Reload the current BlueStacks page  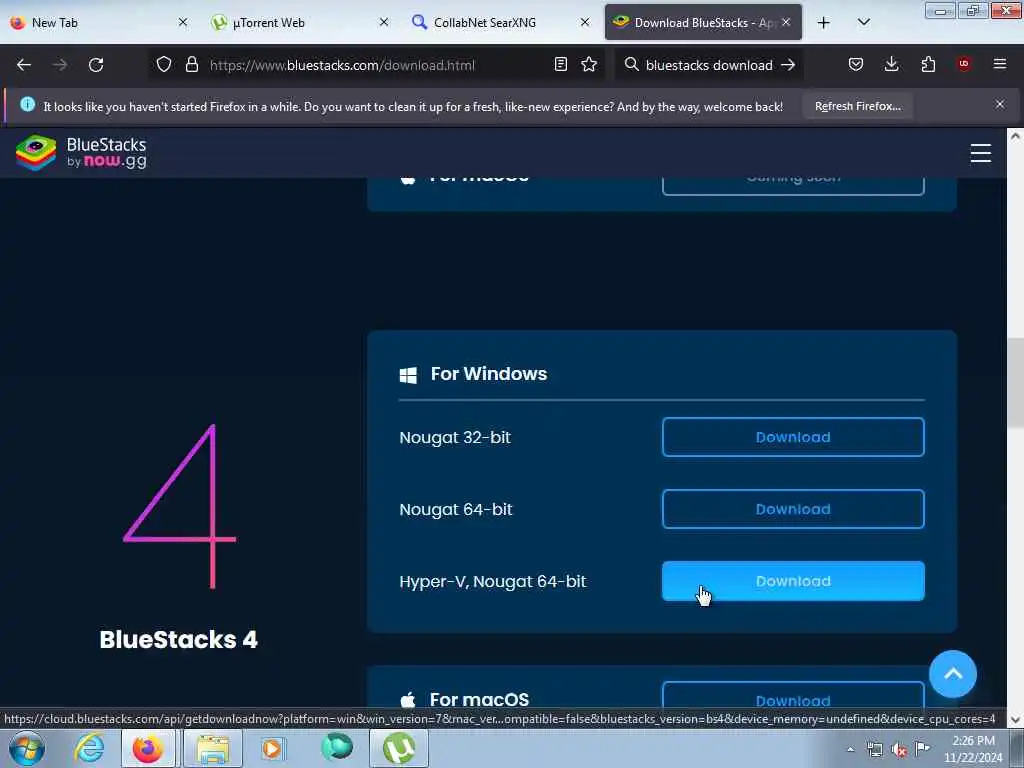point(96,65)
